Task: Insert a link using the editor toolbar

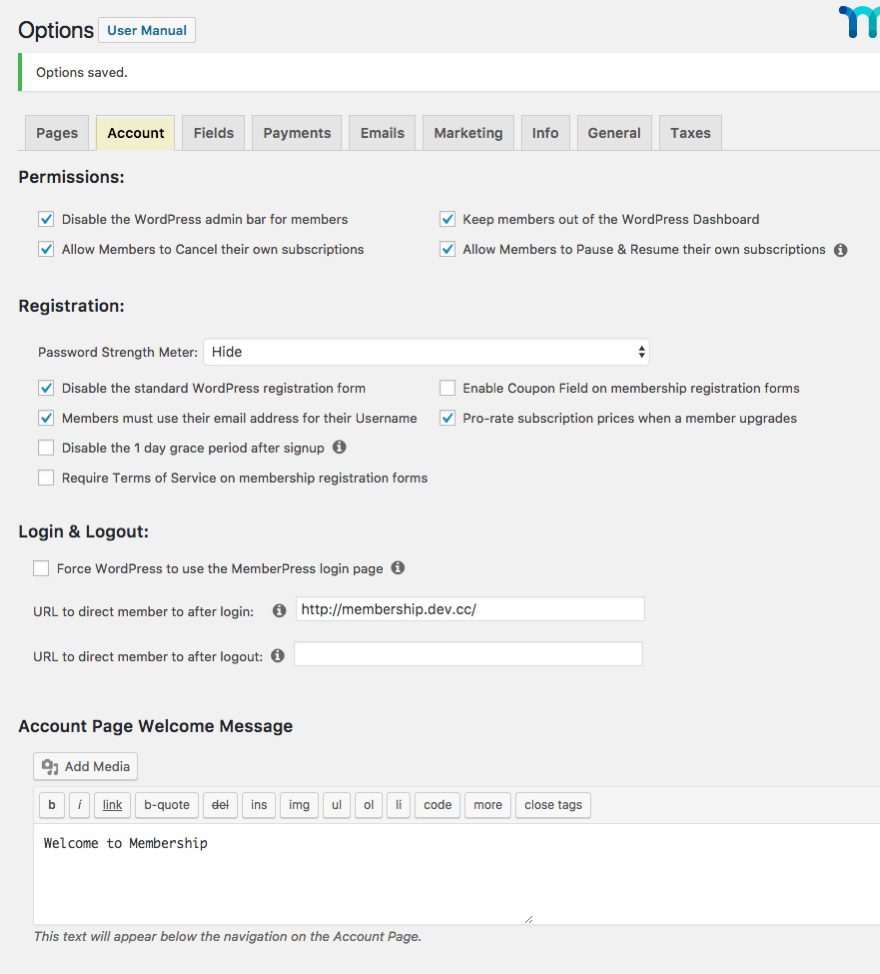Action: click(x=111, y=805)
